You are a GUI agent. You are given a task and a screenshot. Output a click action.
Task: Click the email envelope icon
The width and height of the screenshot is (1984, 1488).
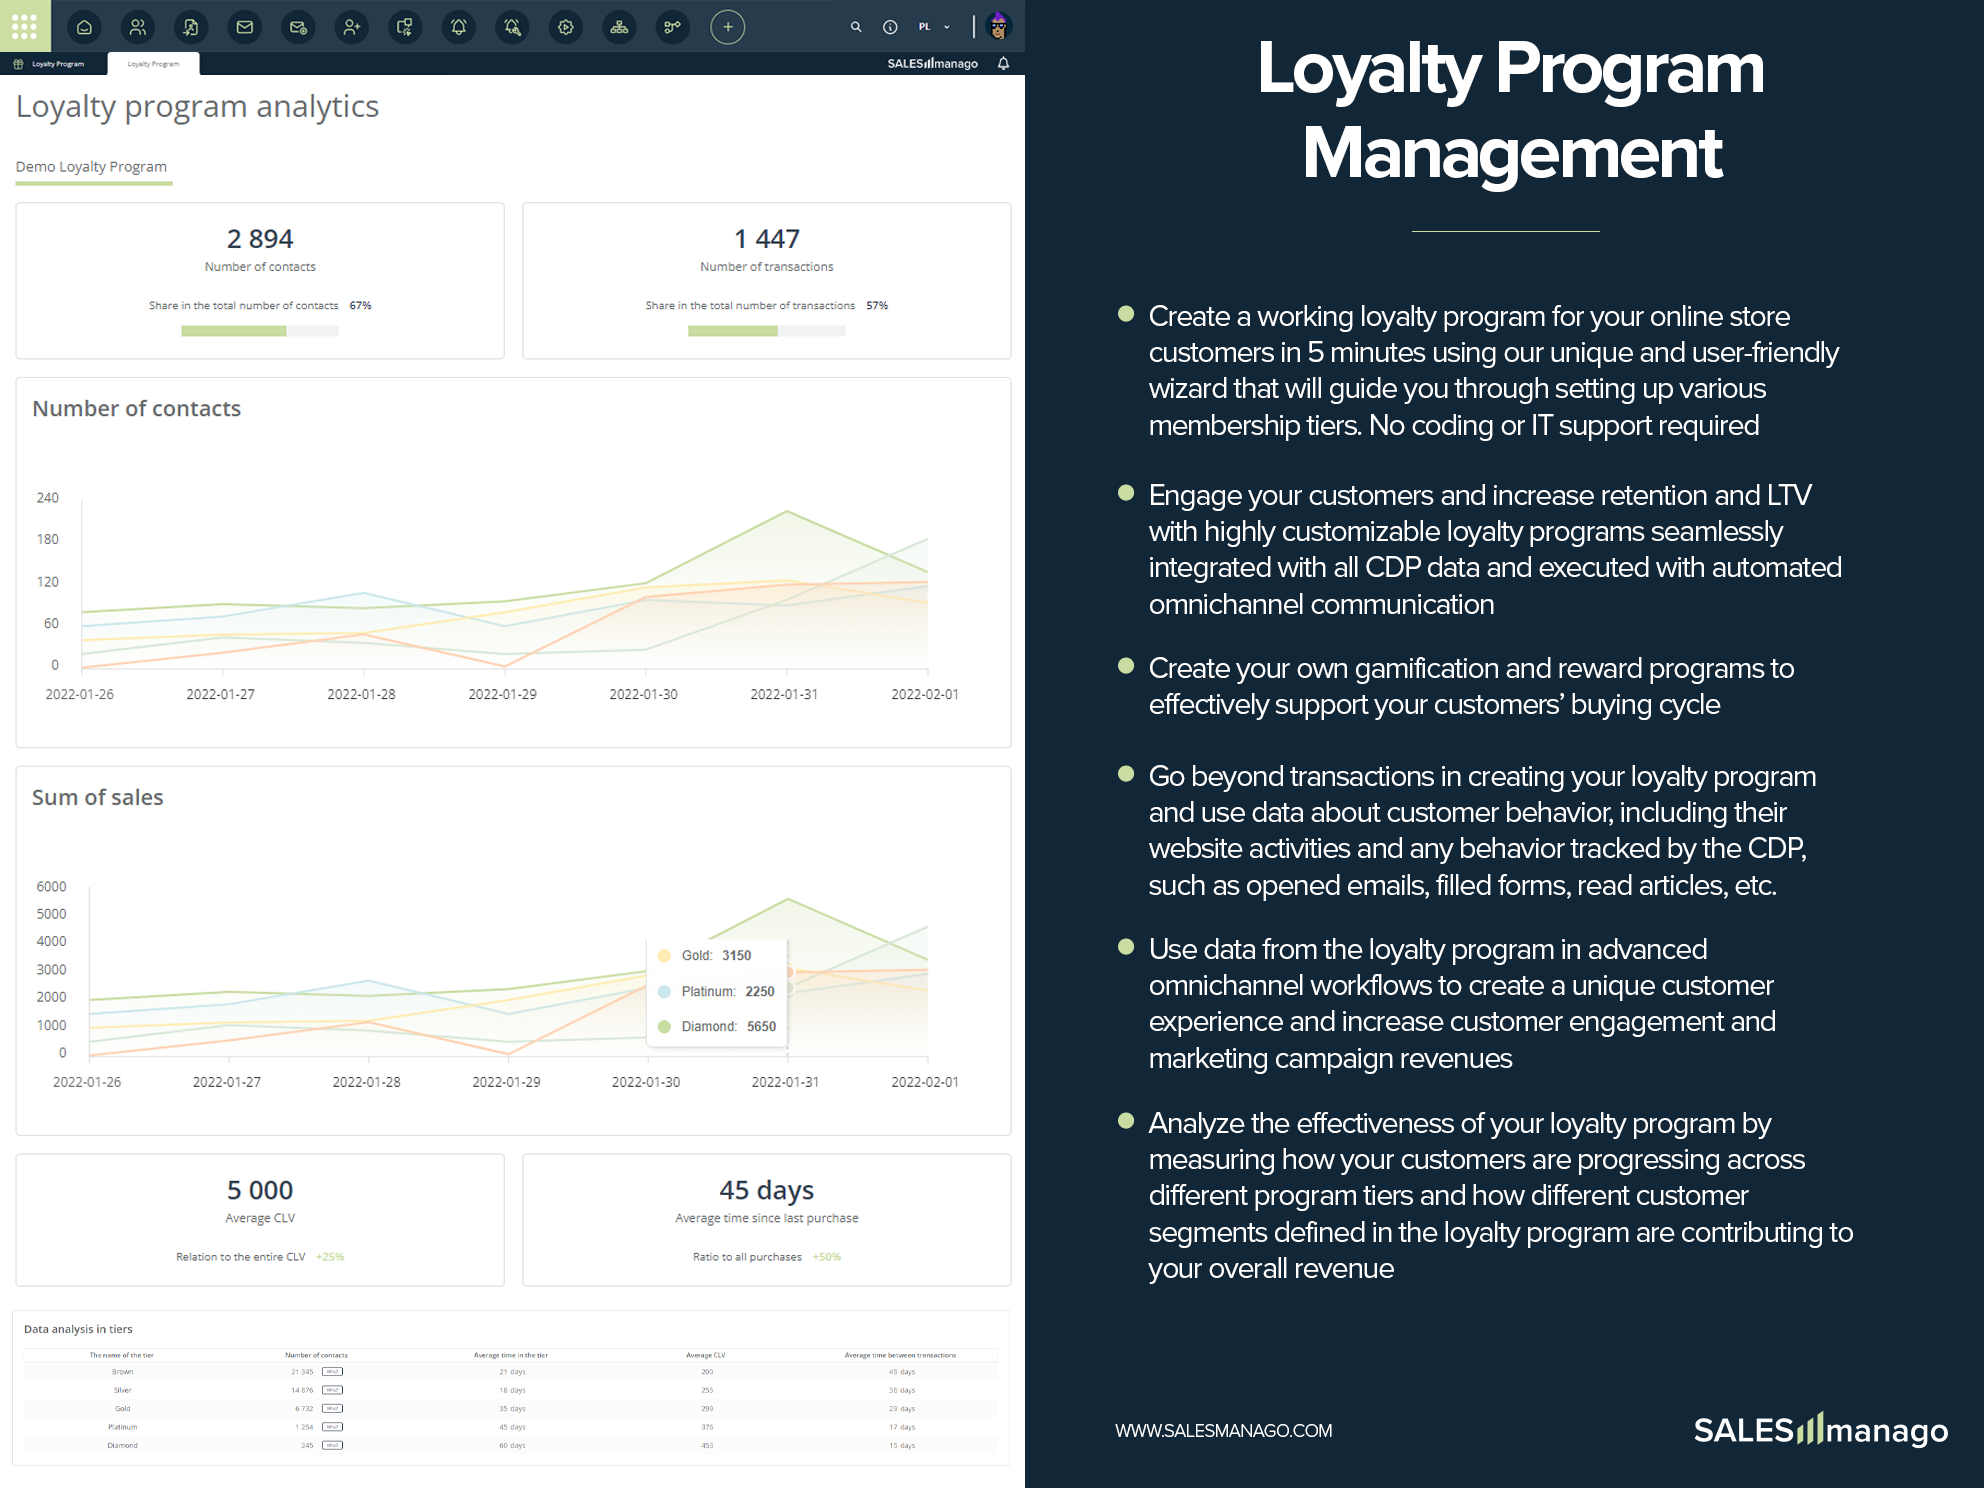click(244, 27)
